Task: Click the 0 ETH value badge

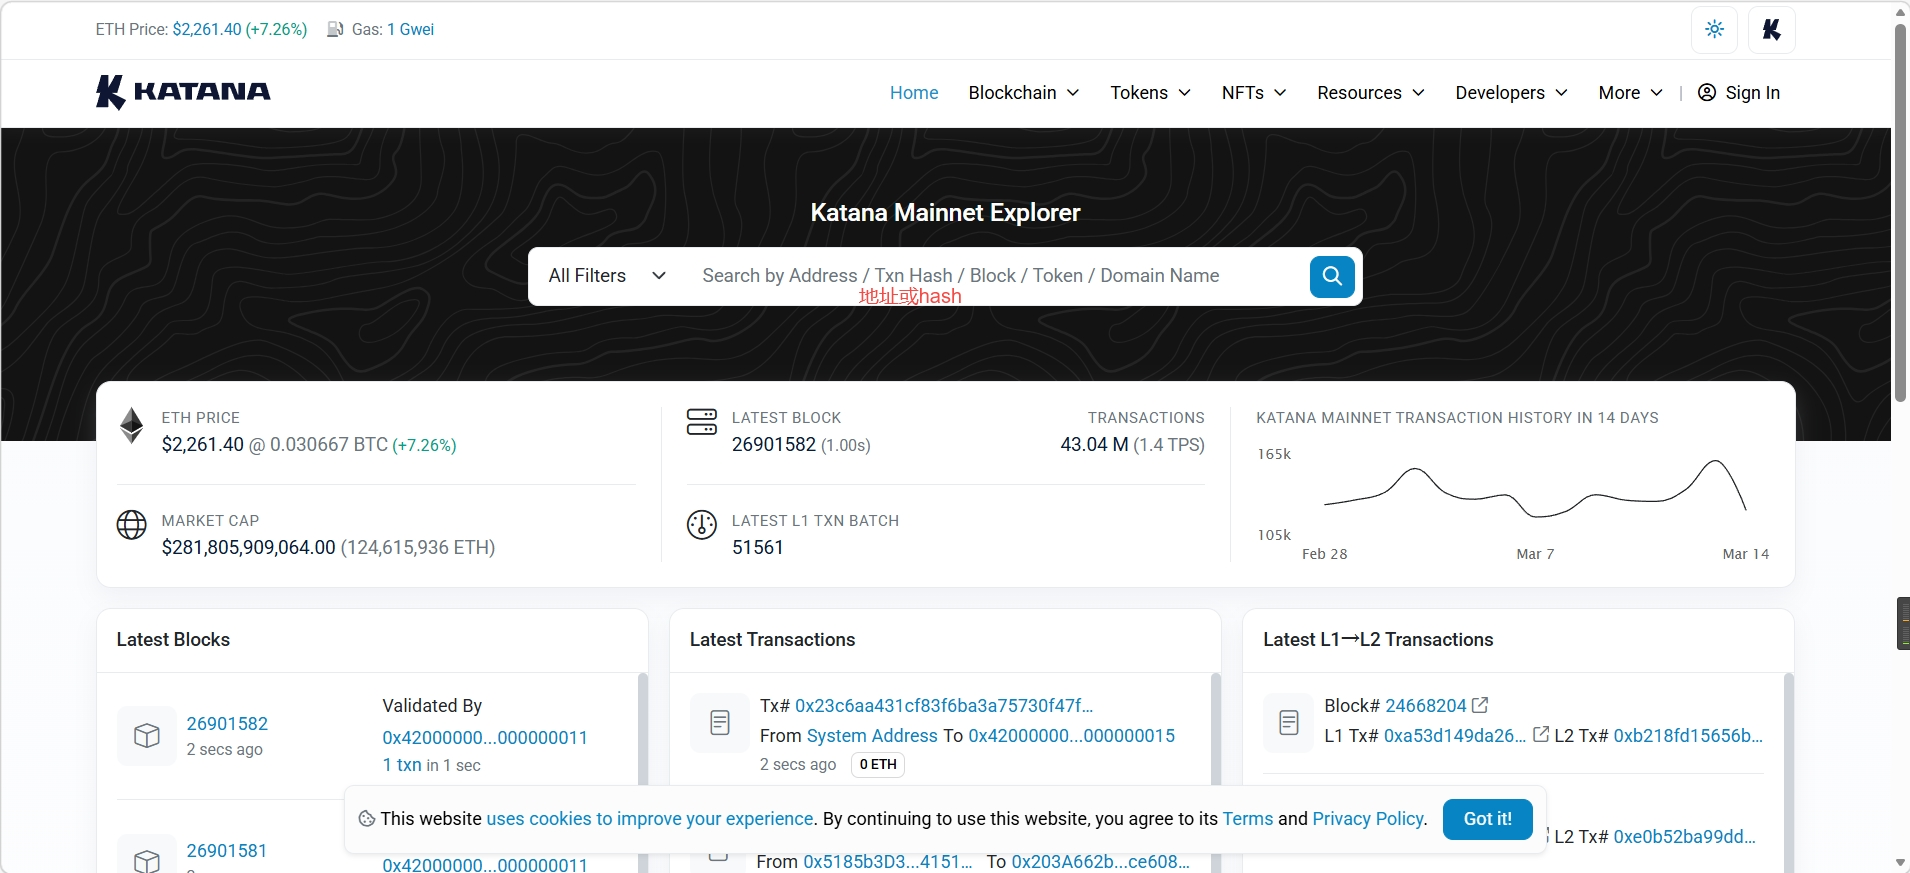Action: [878, 765]
